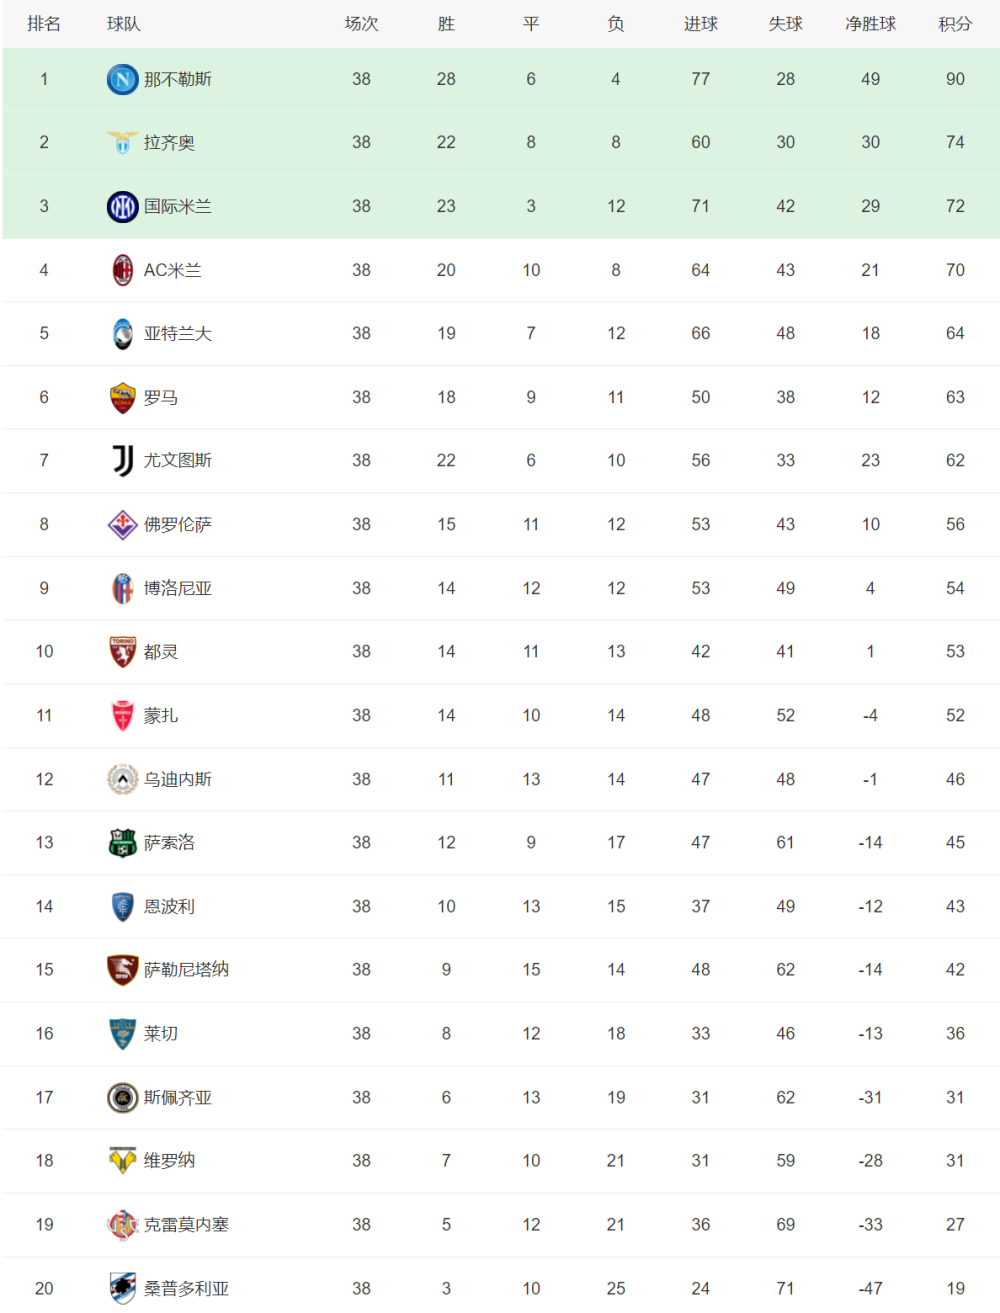This screenshot has height=1313, width=1000.
Task: Click the Sampdoria crest icon
Action: point(122,1288)
